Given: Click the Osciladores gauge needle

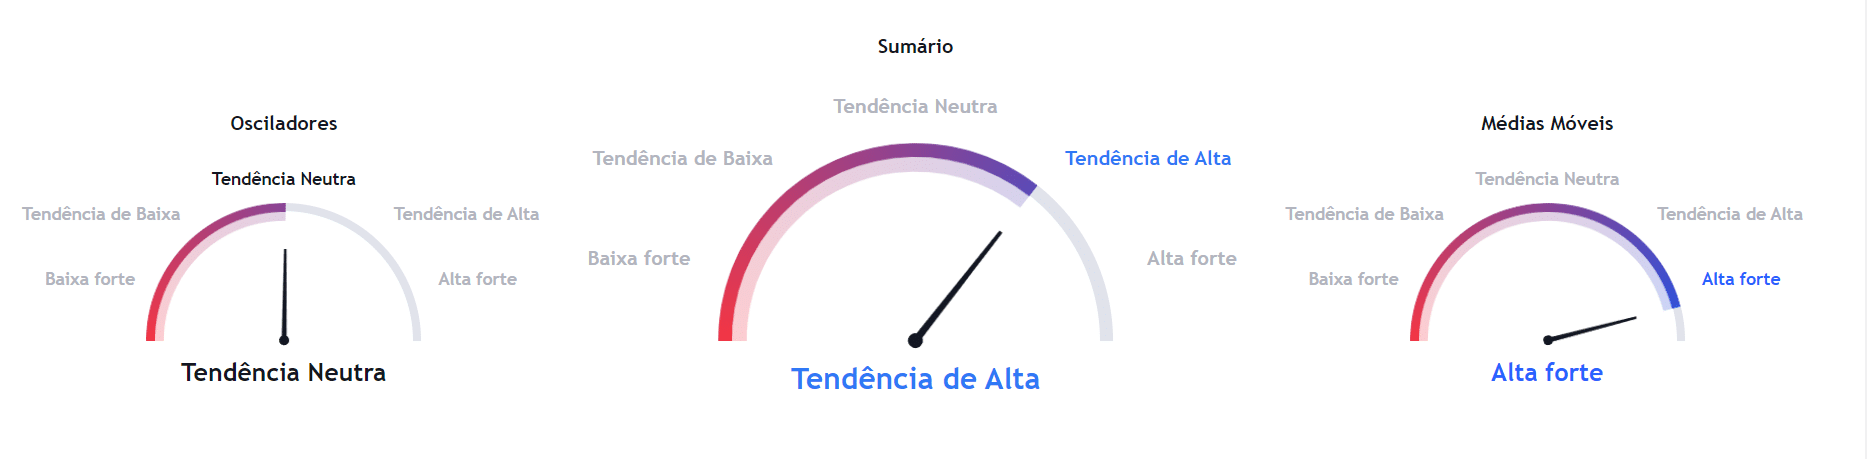Looking at the screenshot, I should click(285, 296).
